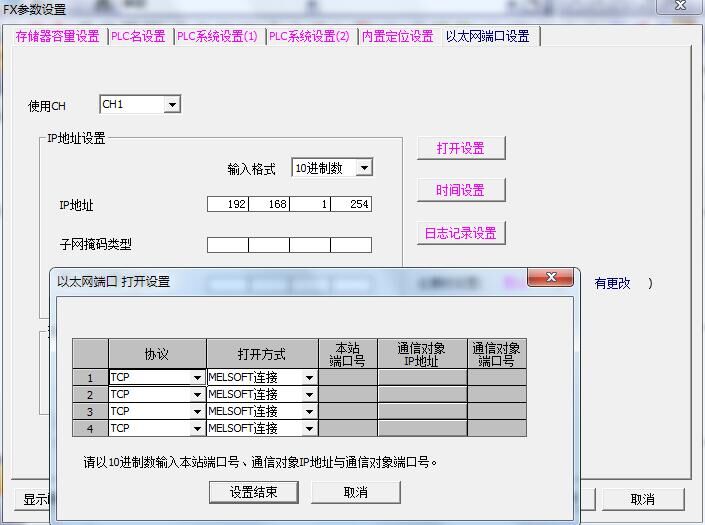Click the first 子网掩码类型 field
The height and width of the screenshot is (525, 705).
coord(227,244)
